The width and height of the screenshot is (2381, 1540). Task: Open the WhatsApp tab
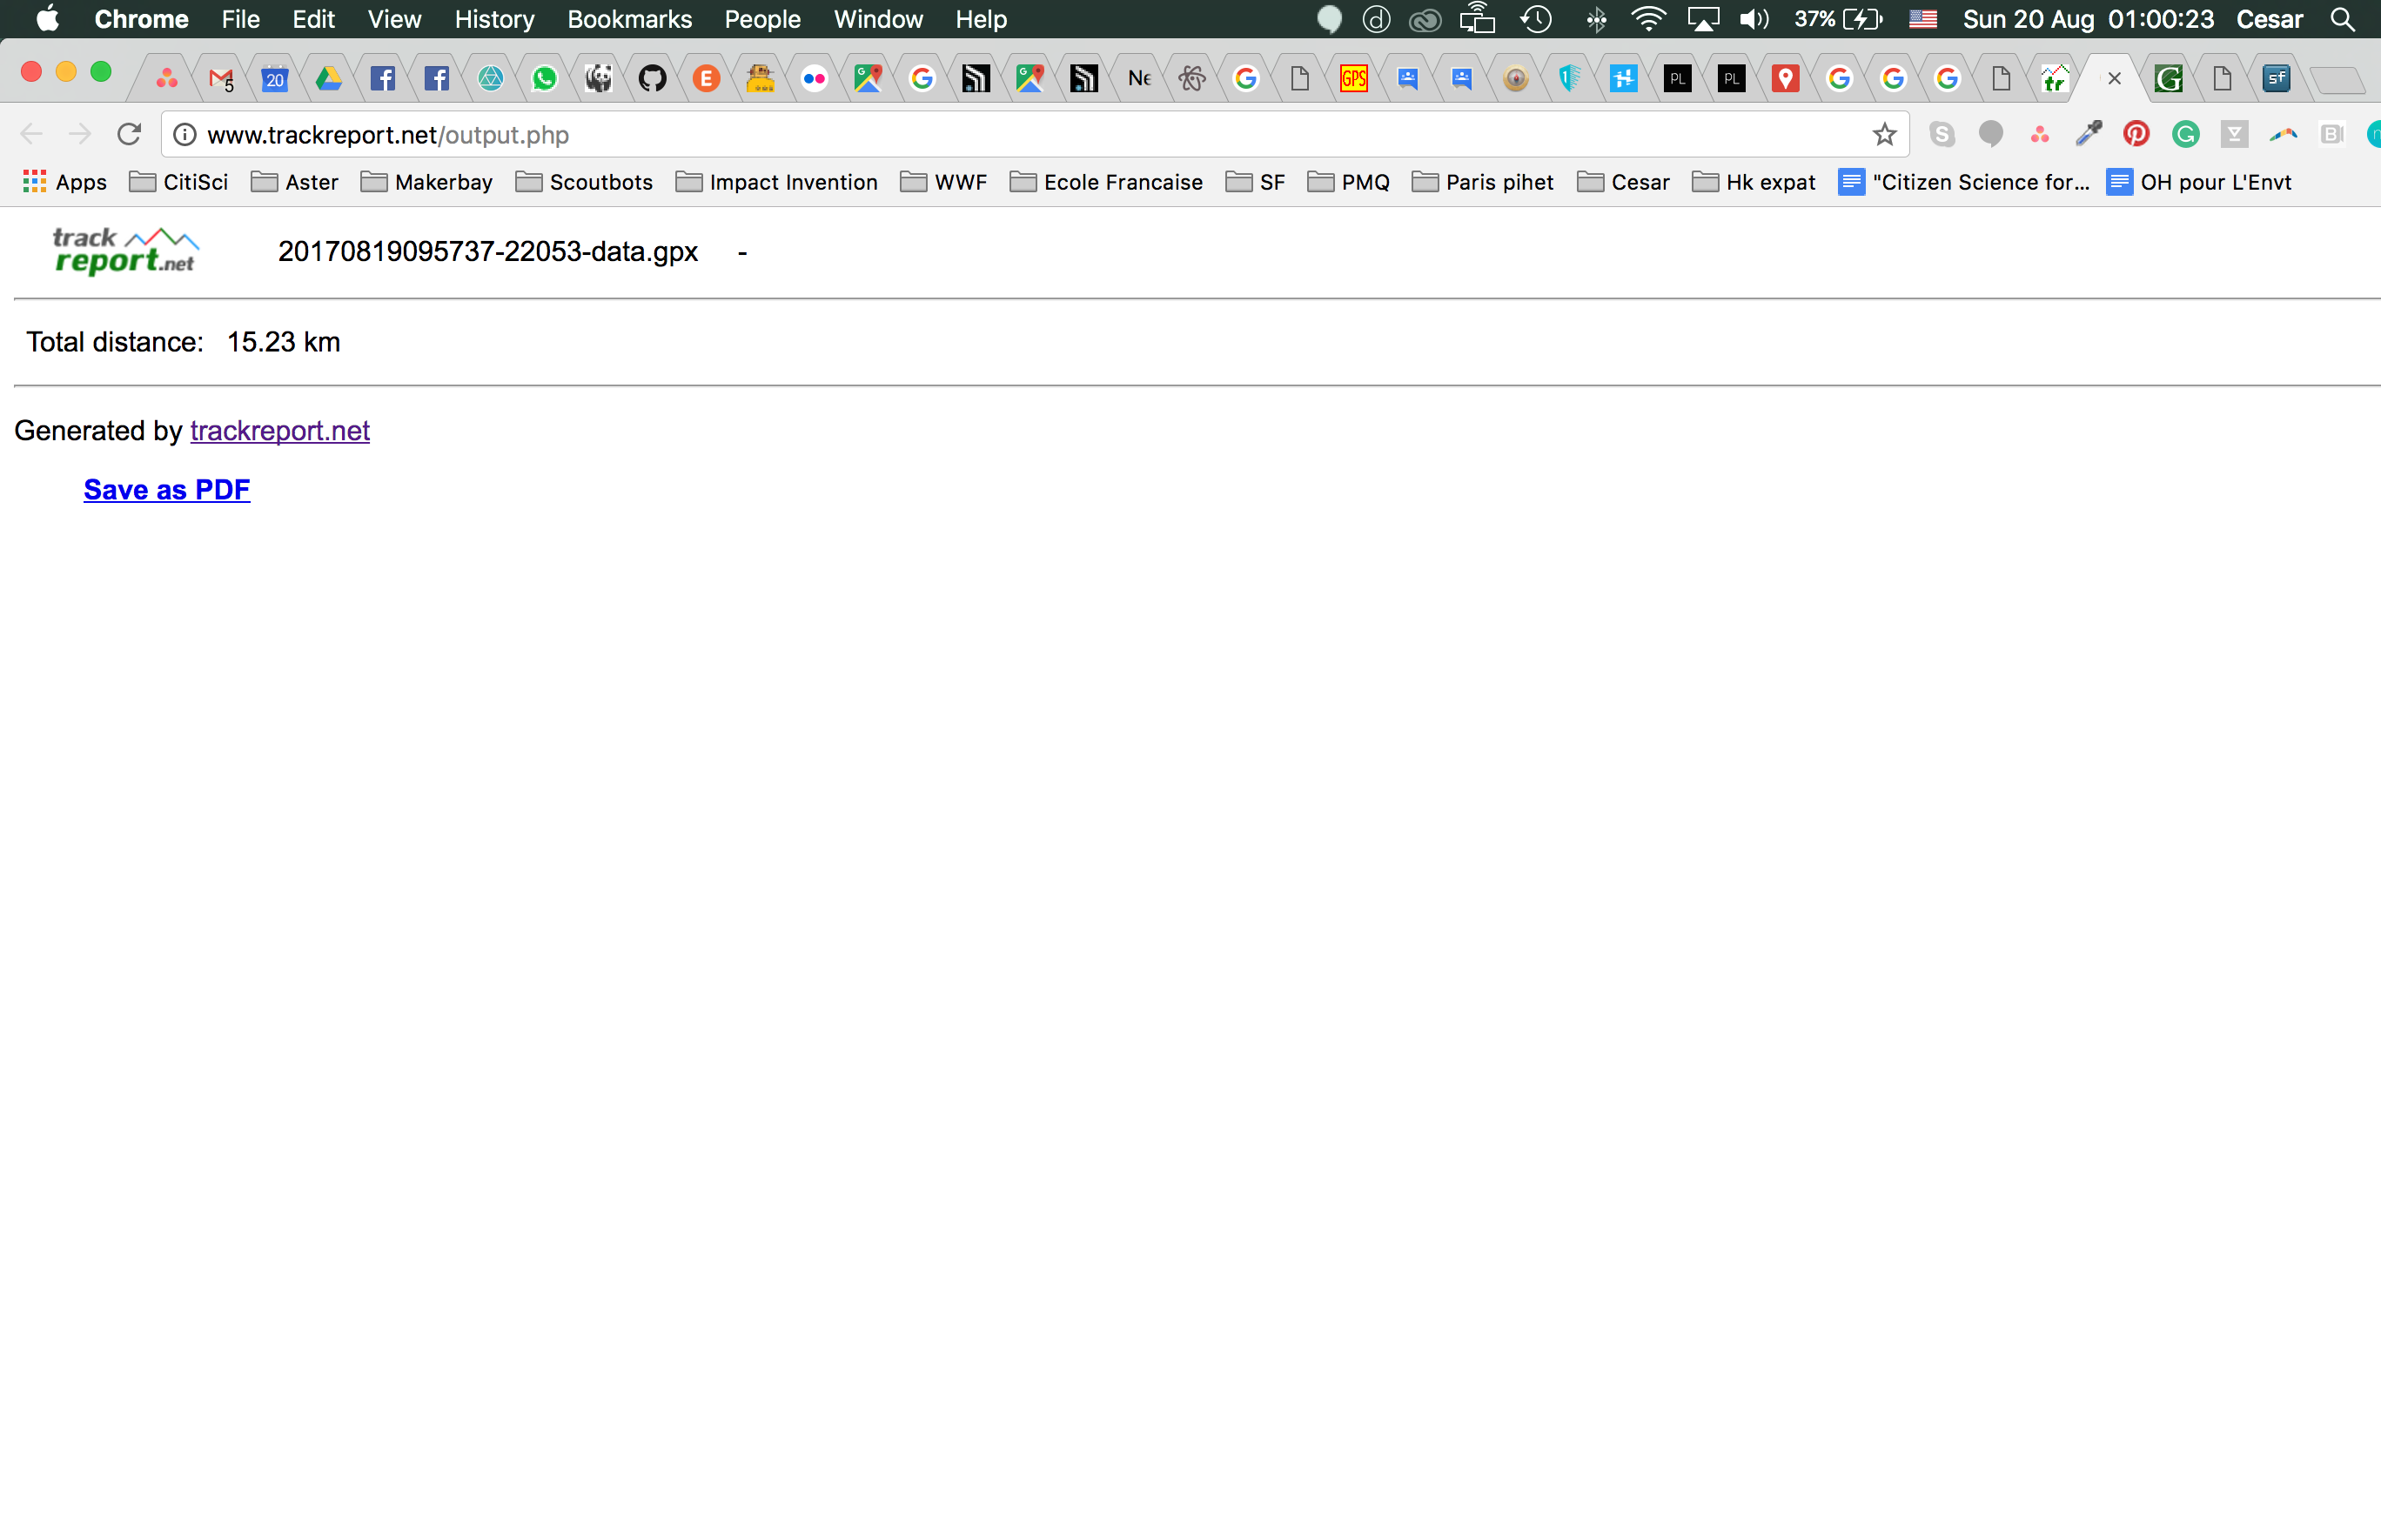click(544, 77)
